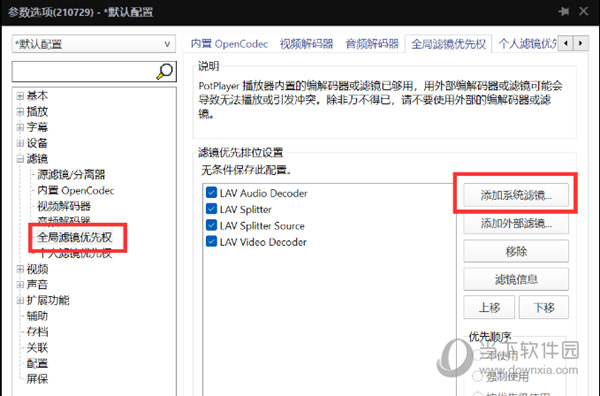Viewport: 600px width, 396px height.
Task: Select the LAV Video Decoder list row
Action: tap(263, 242)
